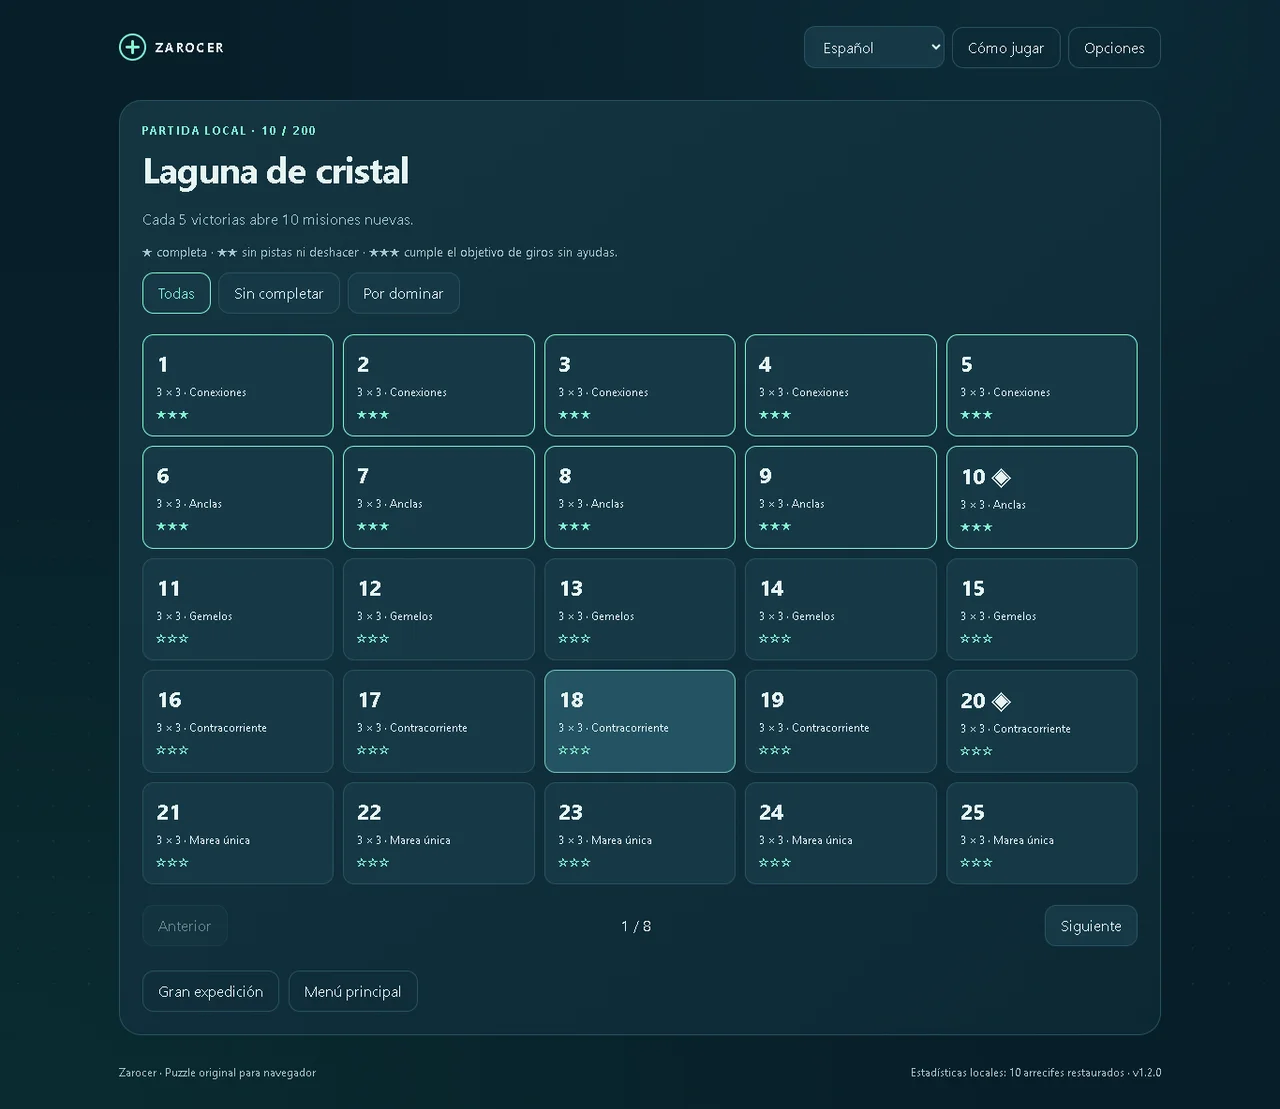Click the diamond icon on level 10
Screen dimensions: 1280x1109
click(x=1001, y=478)
